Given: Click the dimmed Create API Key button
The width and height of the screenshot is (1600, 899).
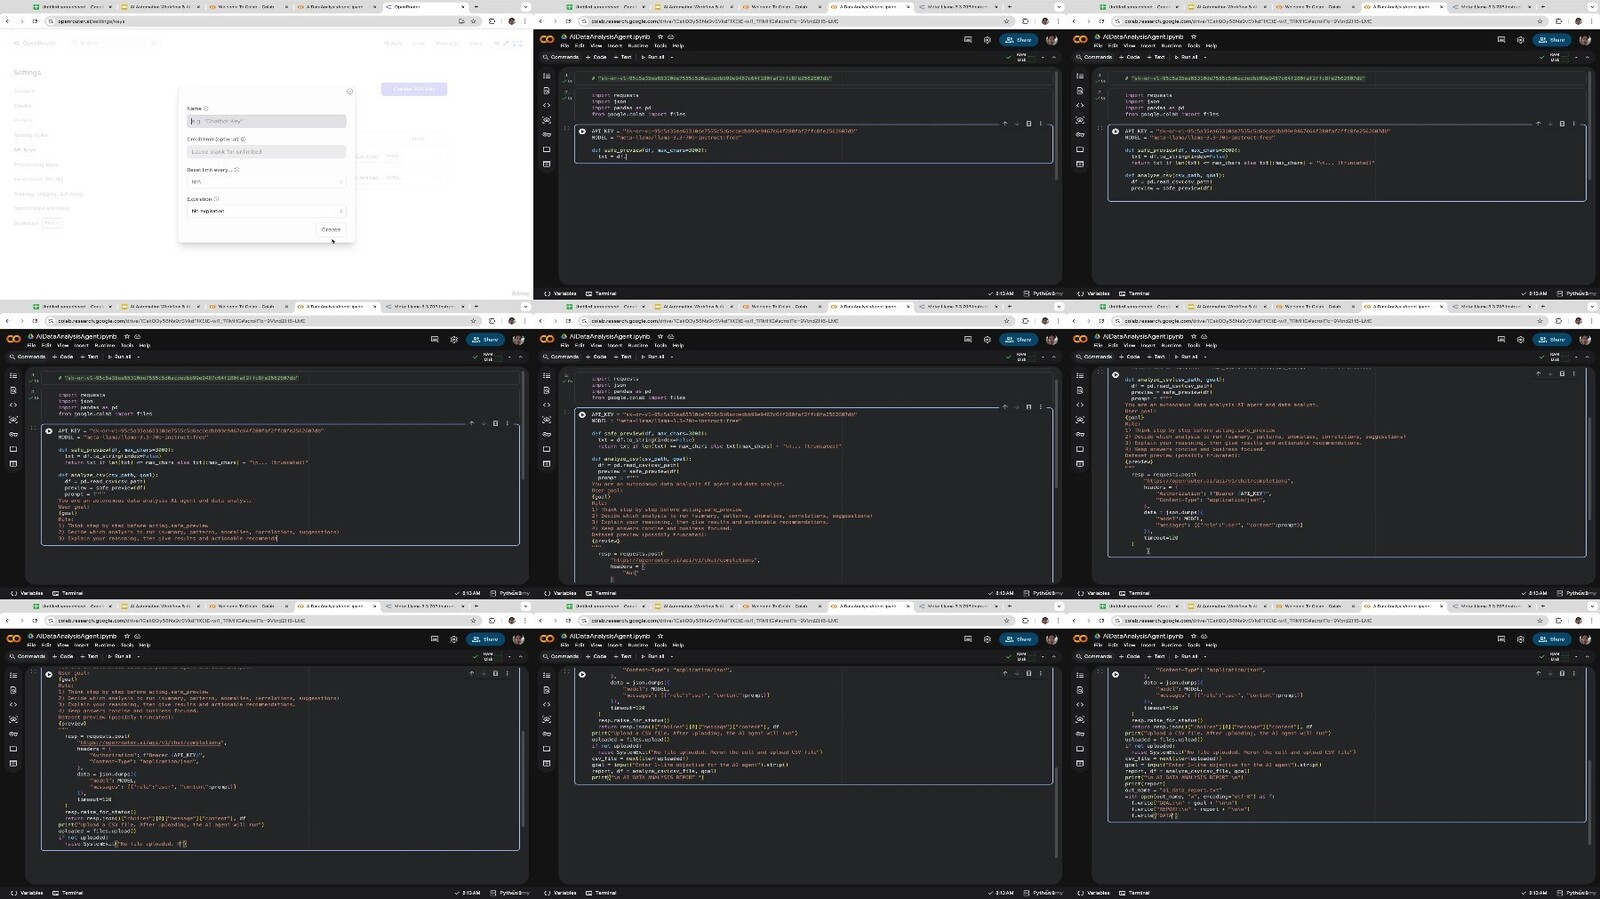Looking at the screenshot, I should click(414, 89).
